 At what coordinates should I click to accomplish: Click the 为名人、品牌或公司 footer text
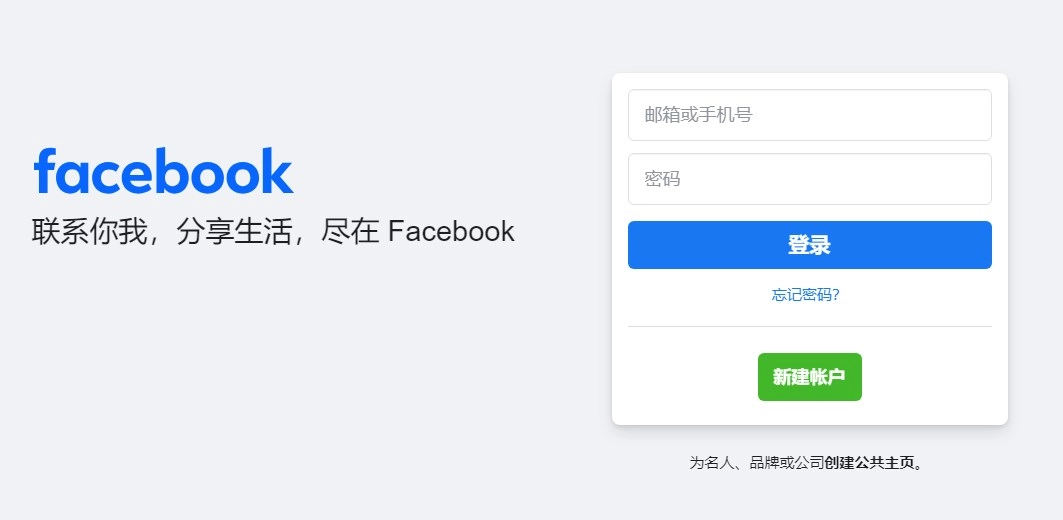click(x=757, y=464)
